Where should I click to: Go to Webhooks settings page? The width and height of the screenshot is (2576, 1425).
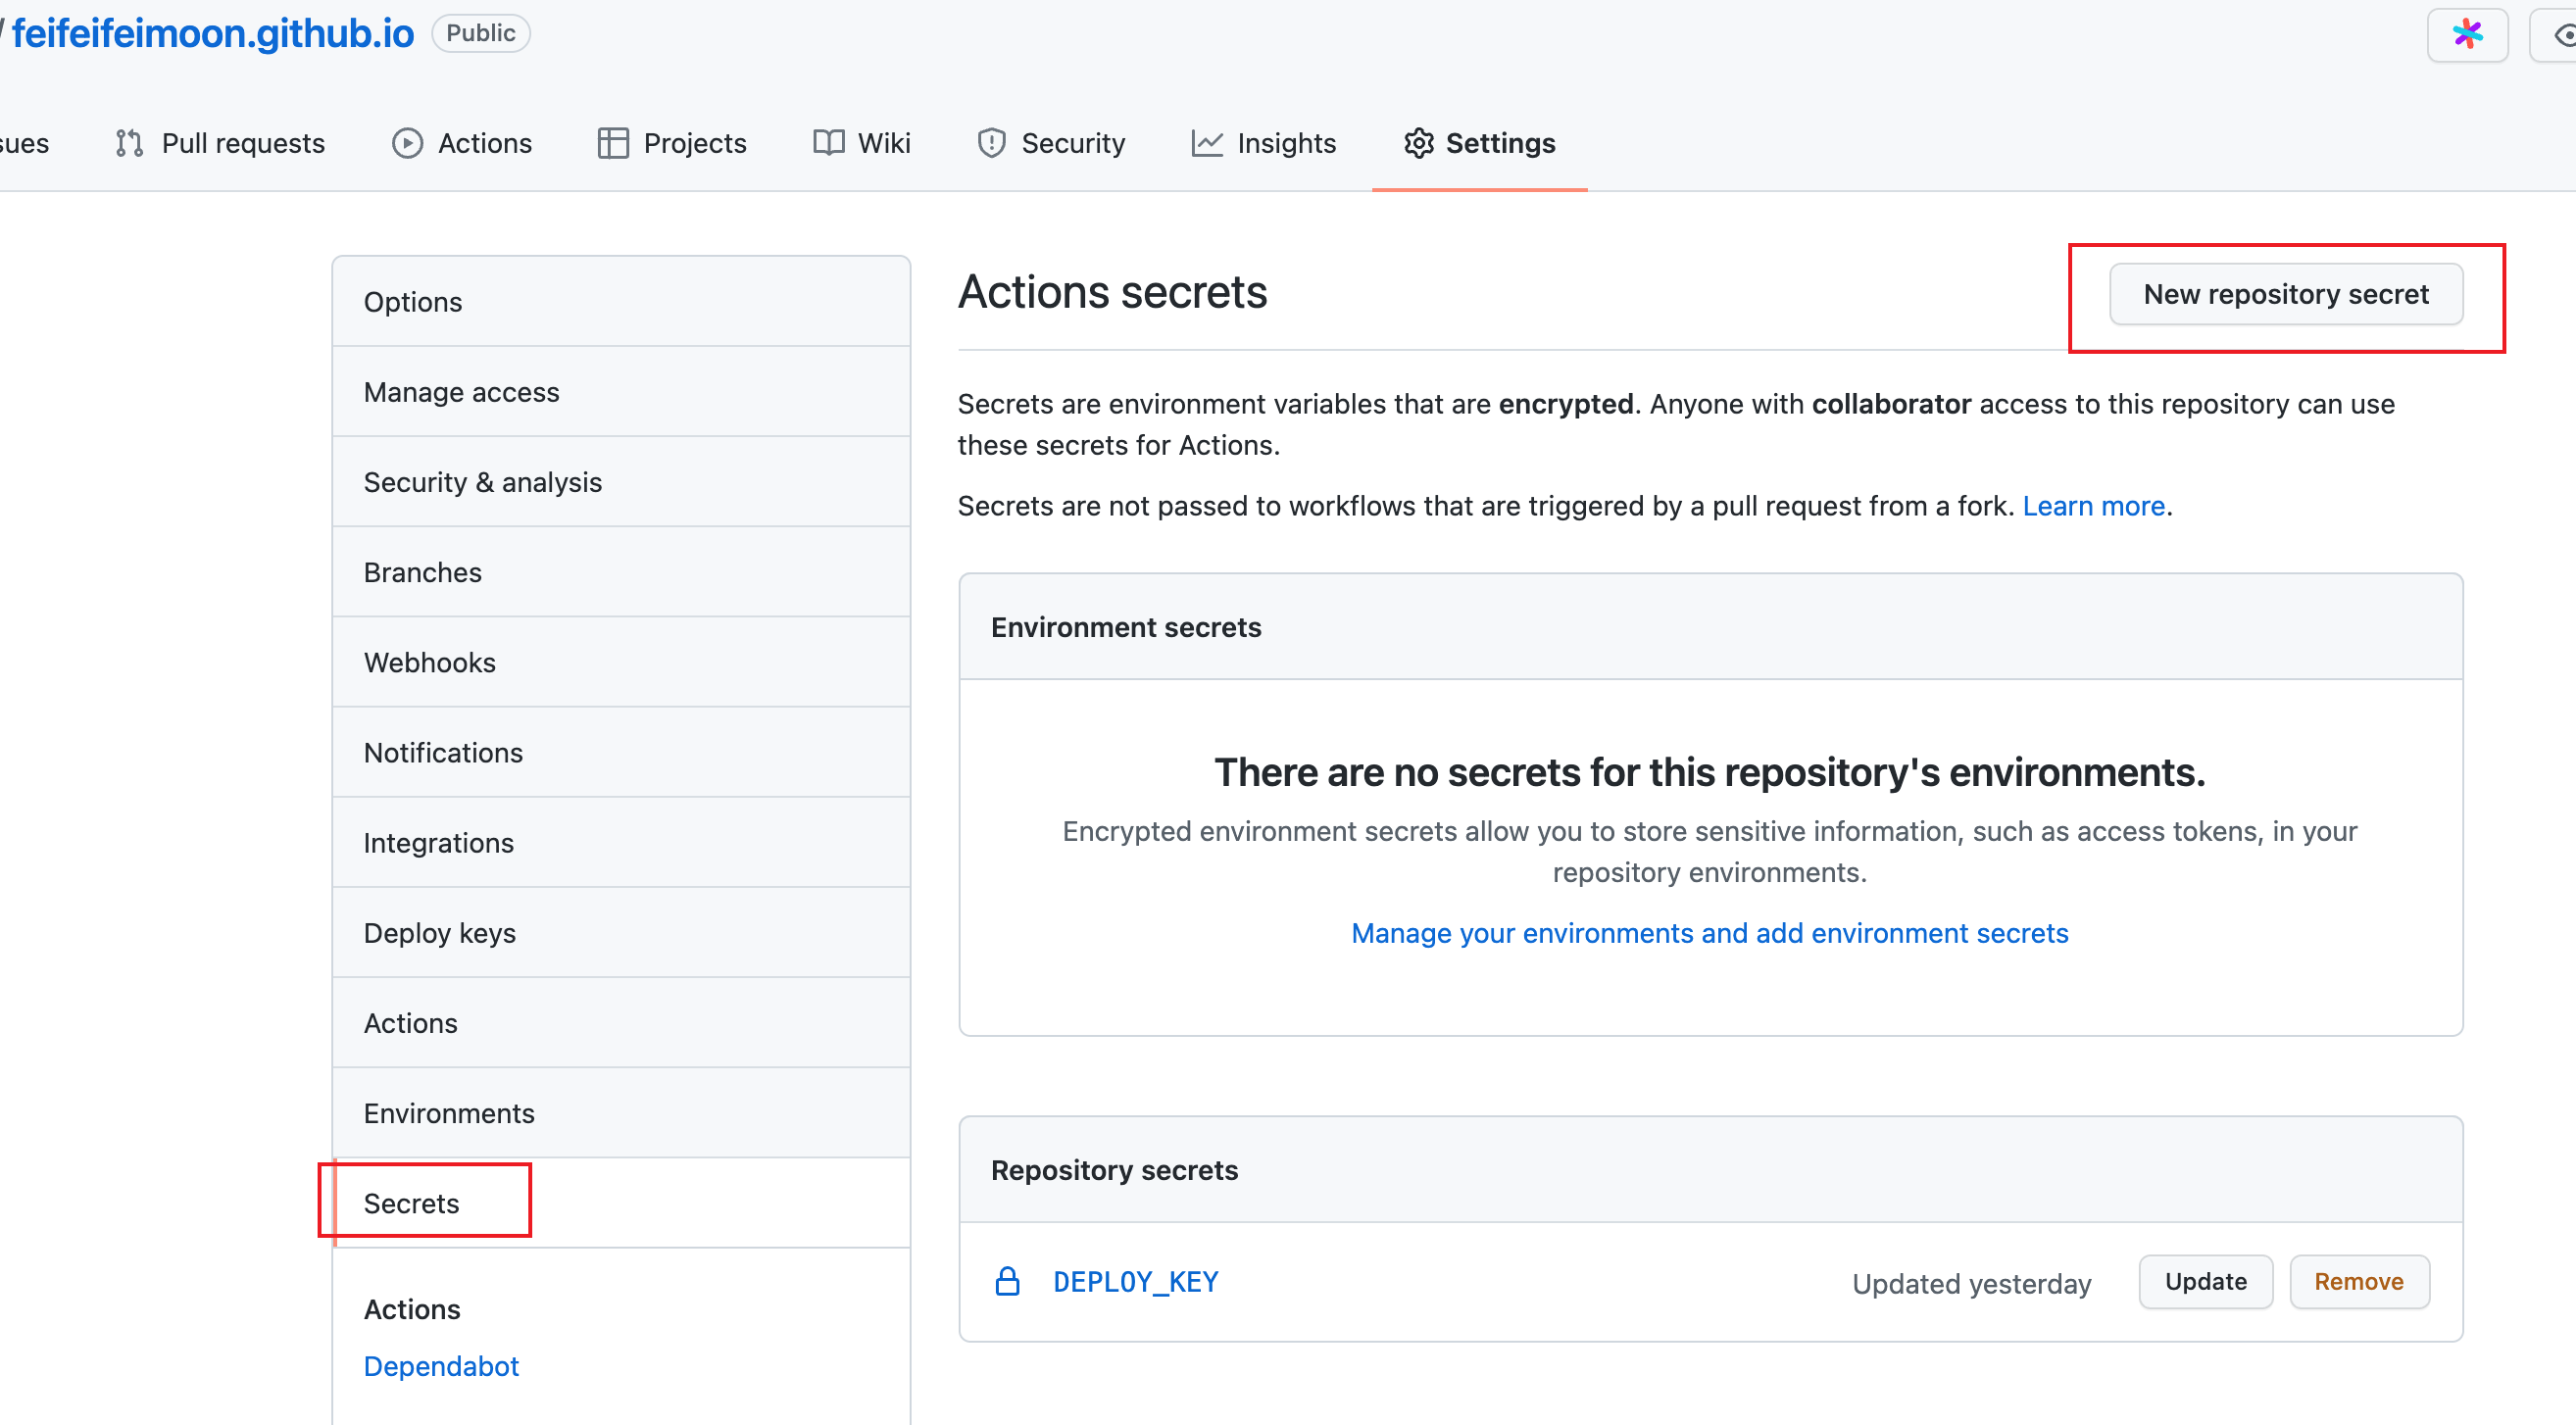pyautogui.click(x=429, y=662)
